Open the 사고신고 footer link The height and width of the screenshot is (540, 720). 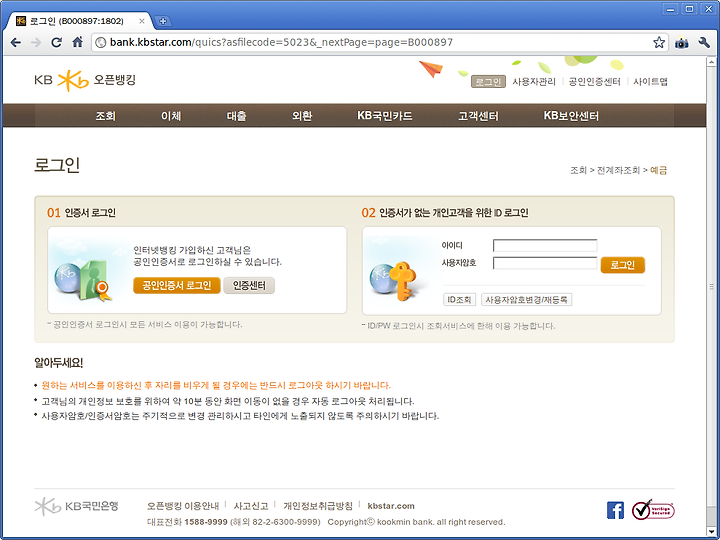(251, 506)
